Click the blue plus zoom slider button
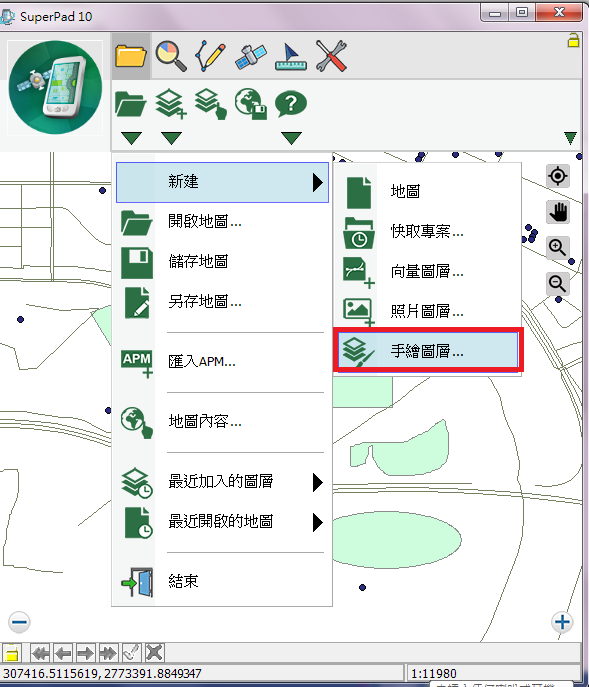Screen dimensions: 589x687 click(x=562, y=622)
